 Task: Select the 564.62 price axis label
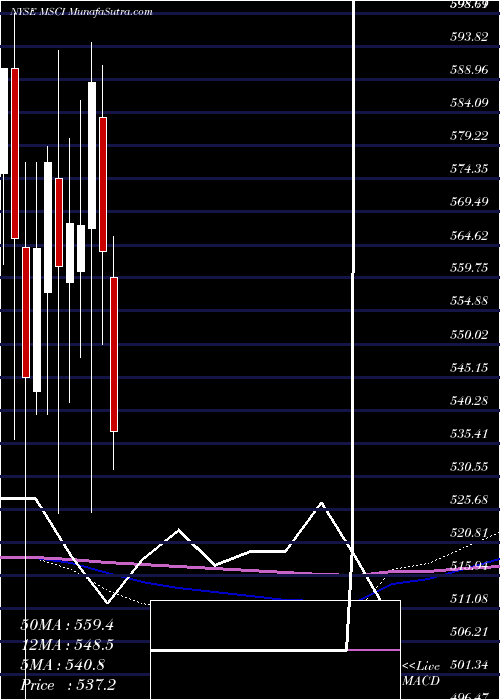[x=468, y=235]
